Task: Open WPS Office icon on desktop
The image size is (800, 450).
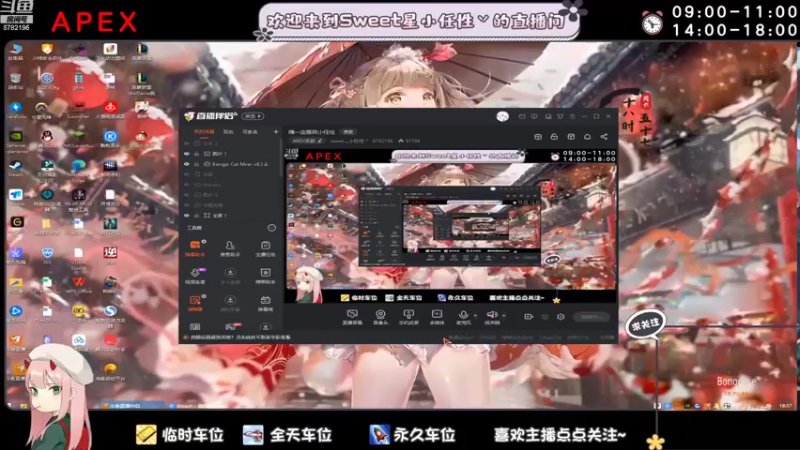Action: coord(78,284)
